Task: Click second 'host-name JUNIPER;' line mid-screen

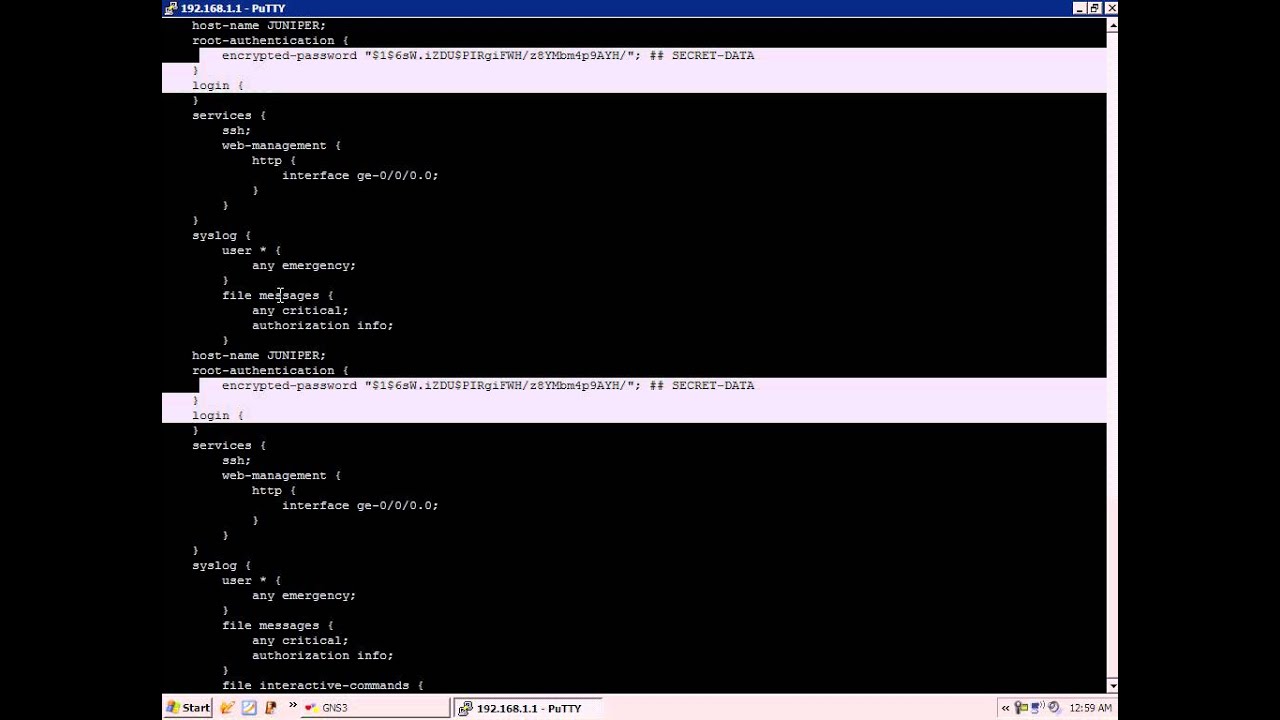Action: coord(259,356)
